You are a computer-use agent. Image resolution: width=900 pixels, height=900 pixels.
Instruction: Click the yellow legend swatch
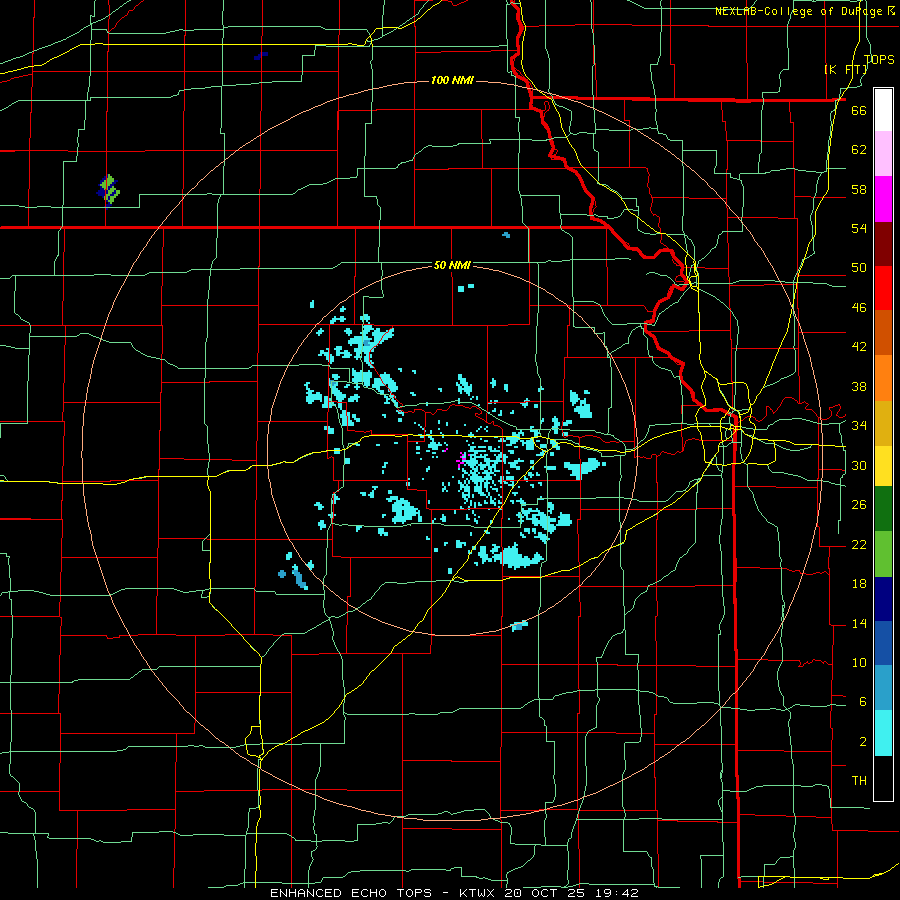coord(883,466)
